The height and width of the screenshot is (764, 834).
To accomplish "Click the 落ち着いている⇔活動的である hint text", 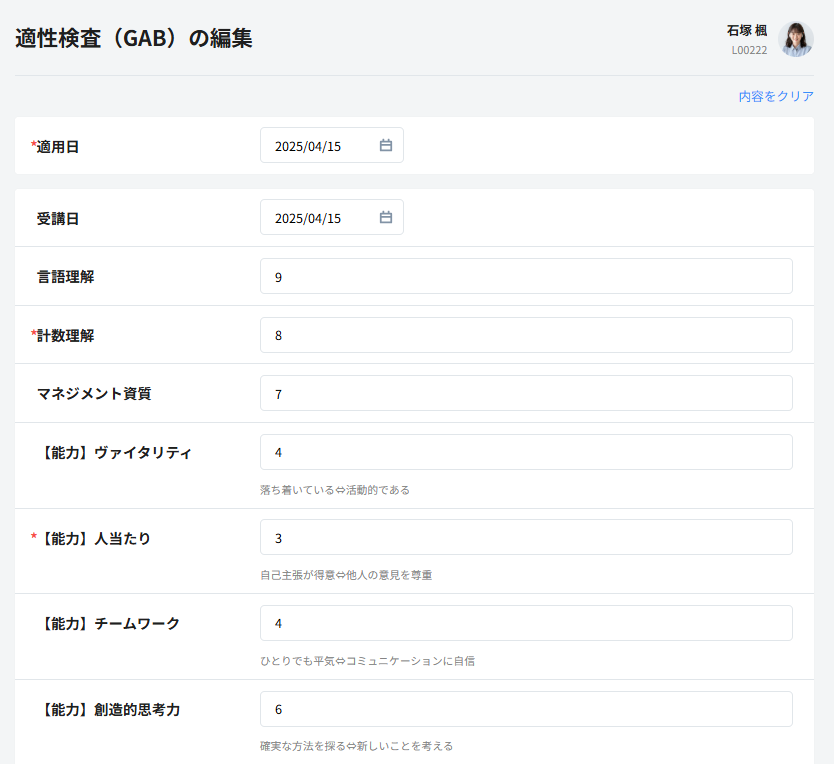I will pos(335,490).
